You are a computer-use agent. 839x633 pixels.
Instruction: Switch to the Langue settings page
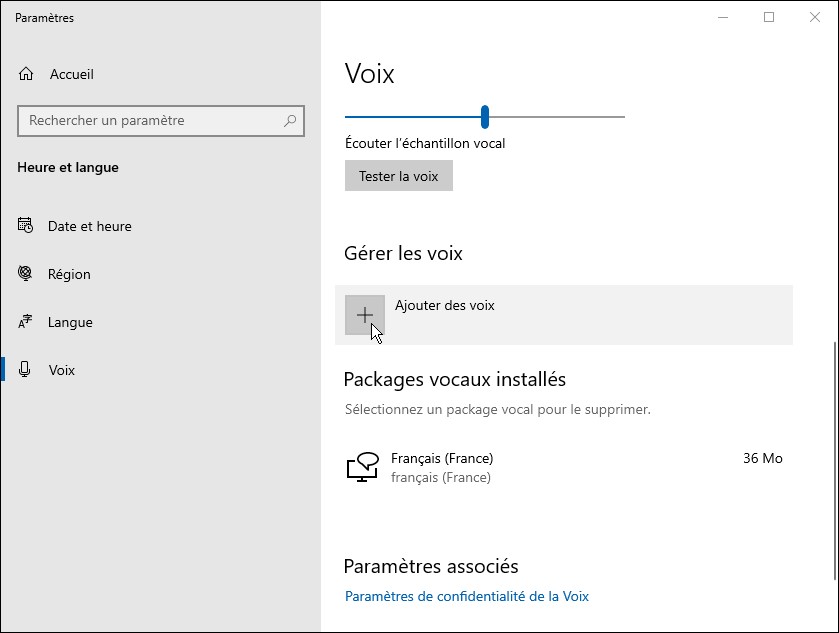(70, 322)
